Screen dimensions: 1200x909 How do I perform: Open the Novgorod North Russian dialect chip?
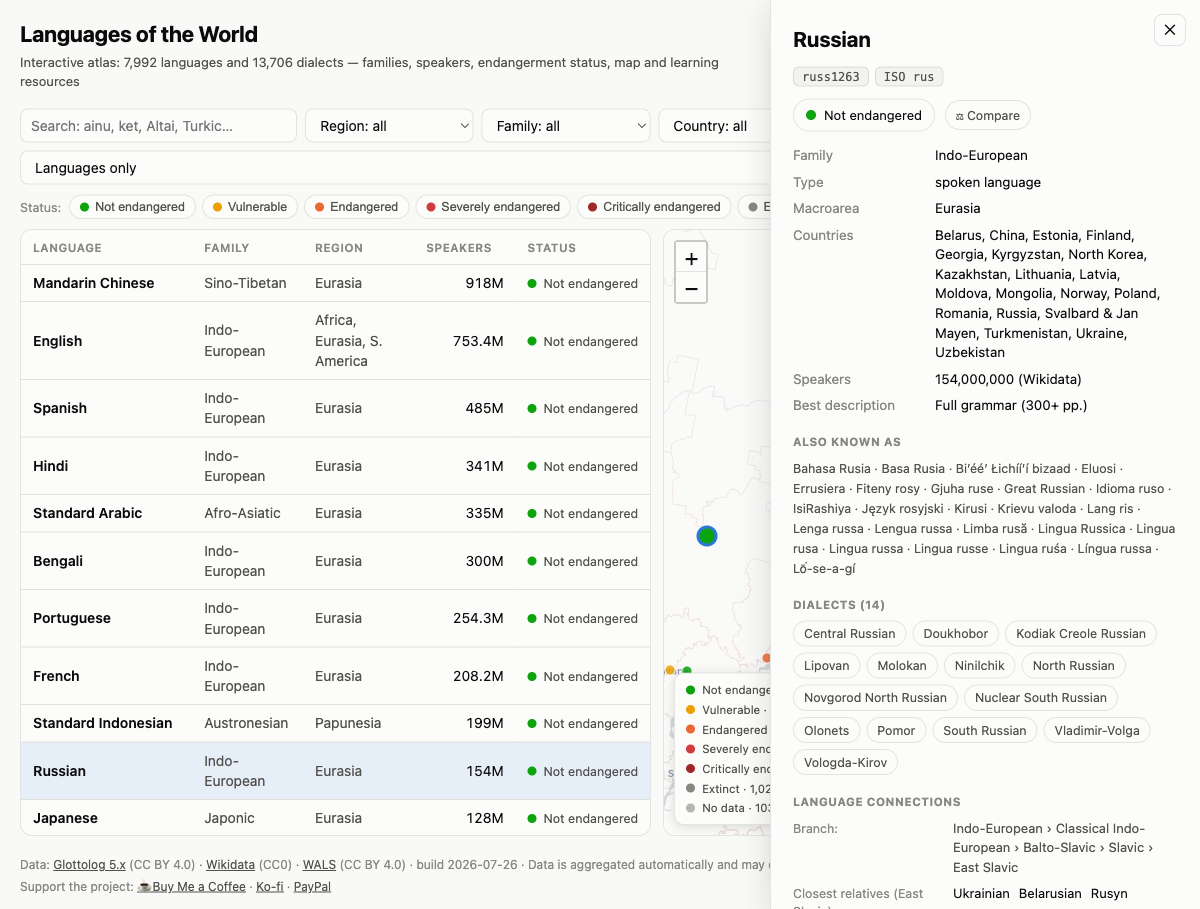[876, 698]
